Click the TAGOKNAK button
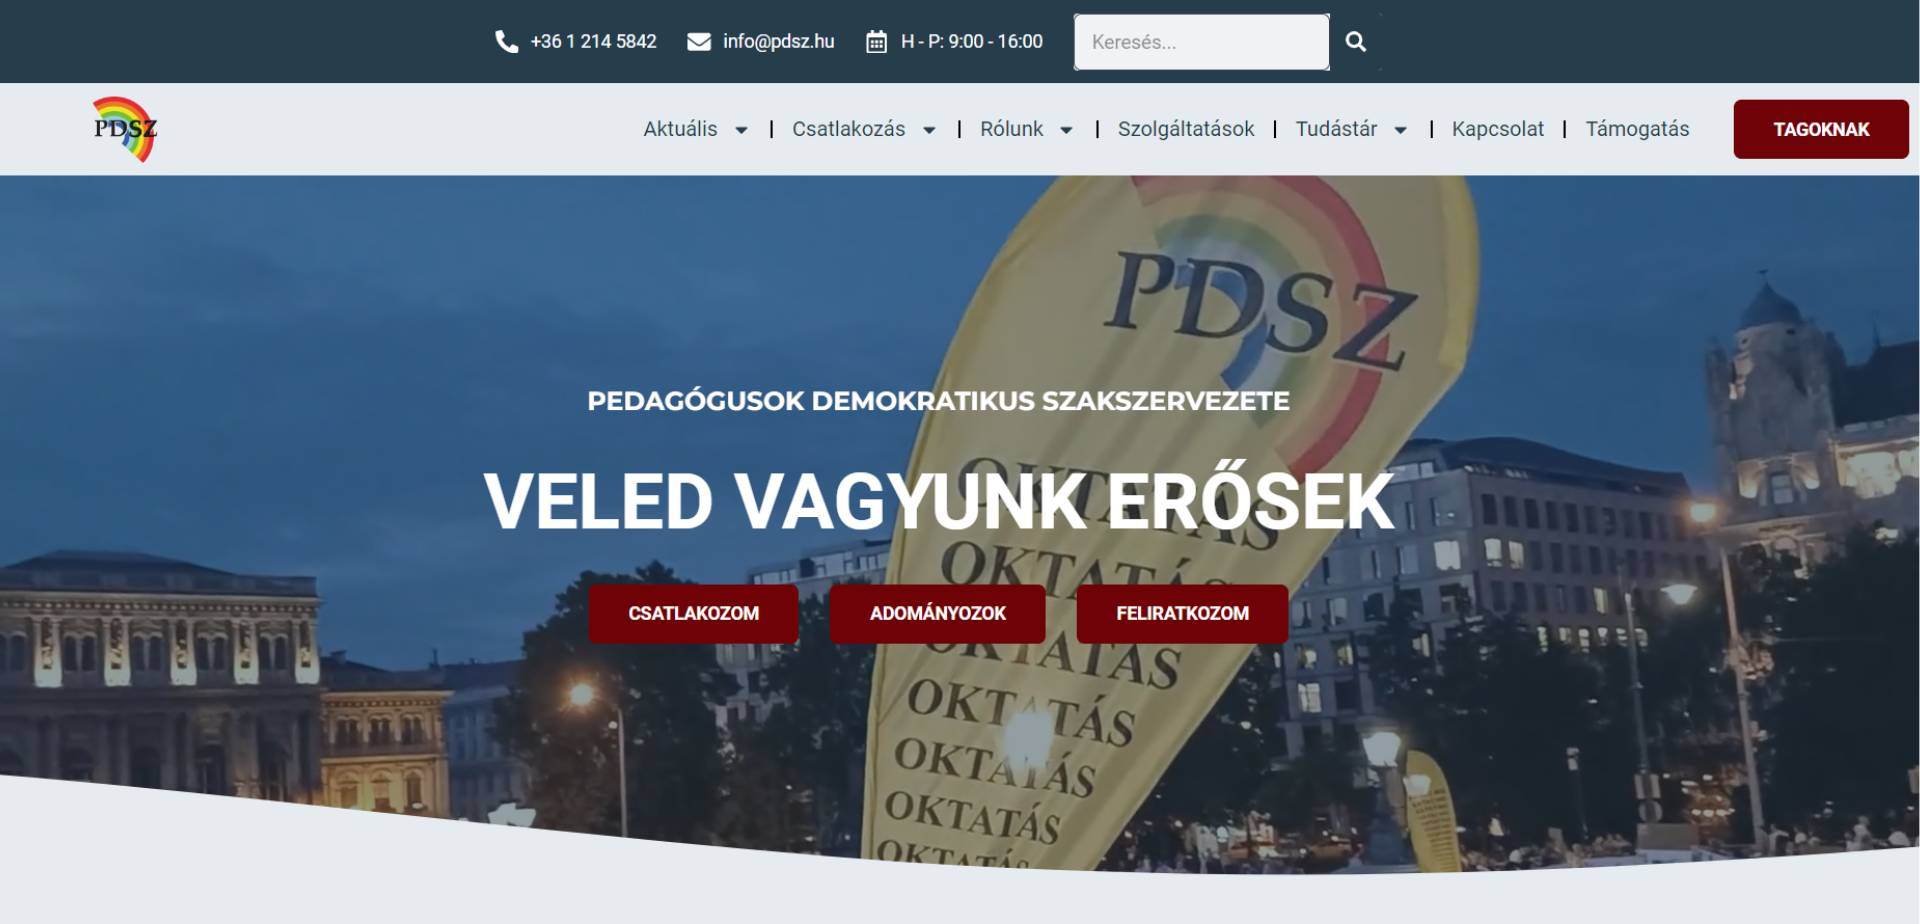Image resolution: width=1920 pixels, height=924 pixels. (x=1821, y=129)
